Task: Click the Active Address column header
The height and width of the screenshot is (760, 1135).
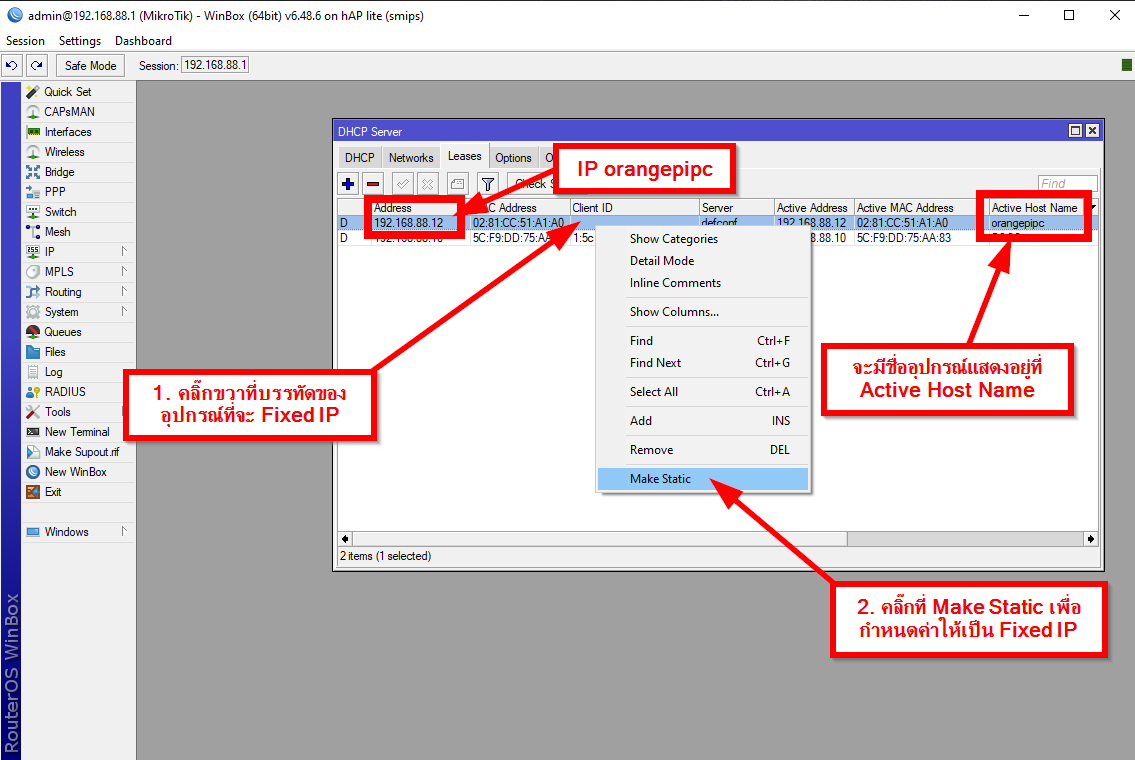Action: click(x=814, y=208)
